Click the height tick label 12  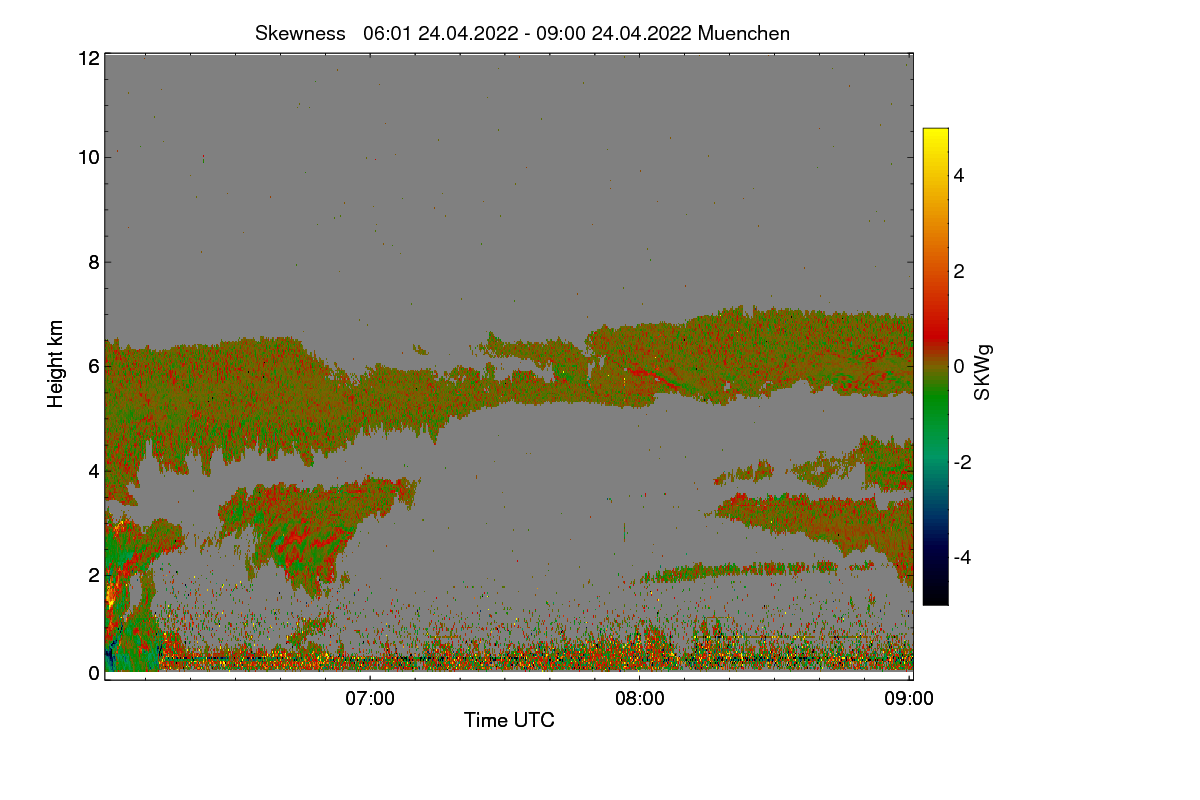click(x=87, y=58)
